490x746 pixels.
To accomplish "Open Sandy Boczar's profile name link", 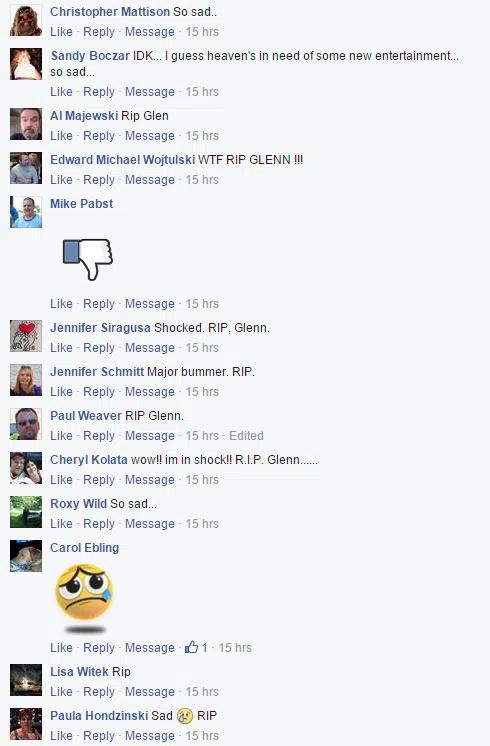I will click(90, 56).
